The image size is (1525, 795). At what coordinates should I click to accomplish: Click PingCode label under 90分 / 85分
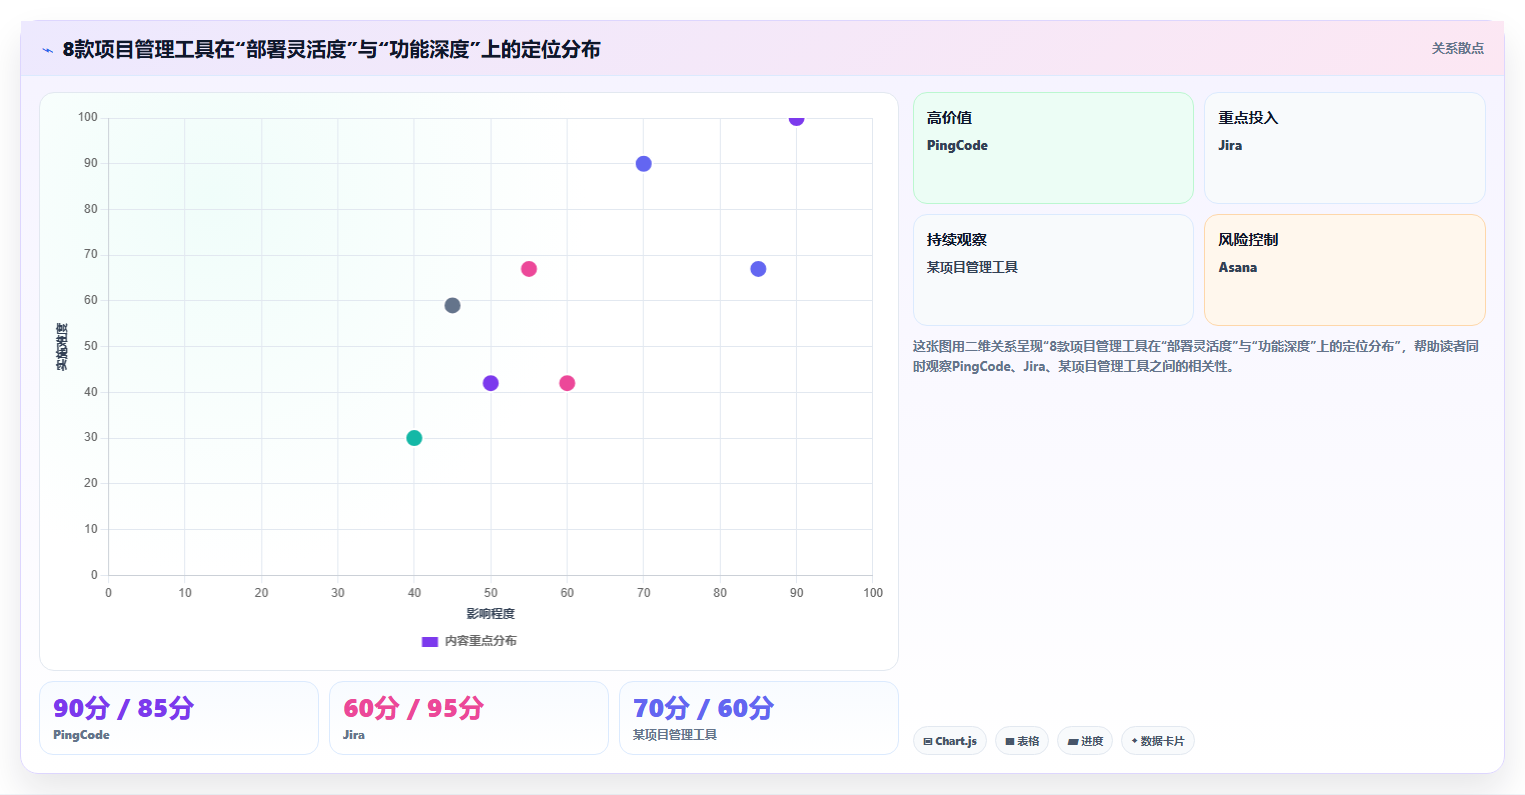pyautogui.click(x=81, y=735)
